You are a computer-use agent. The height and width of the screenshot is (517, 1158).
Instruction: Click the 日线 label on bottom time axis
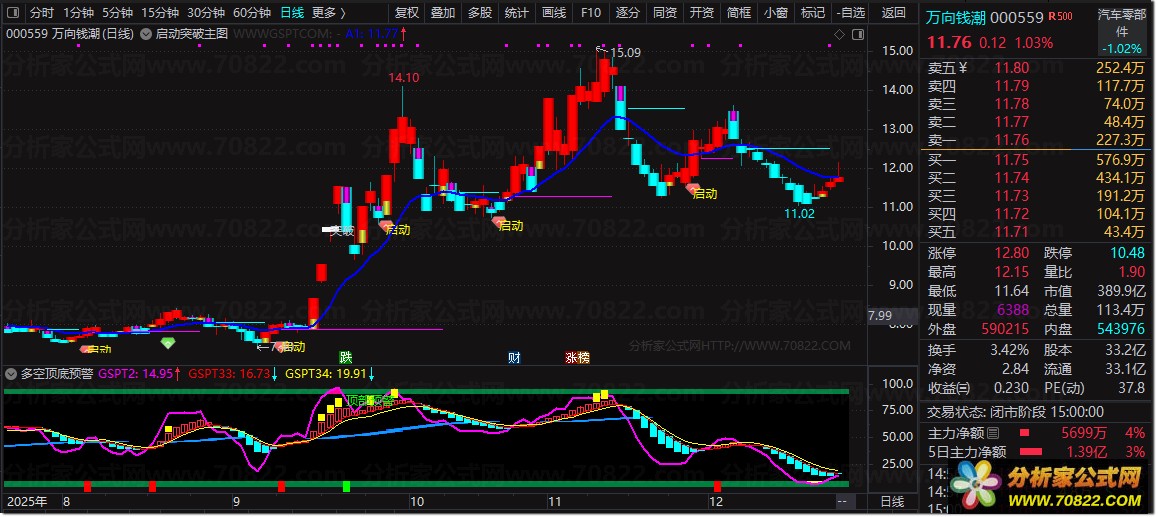[891, 500]
